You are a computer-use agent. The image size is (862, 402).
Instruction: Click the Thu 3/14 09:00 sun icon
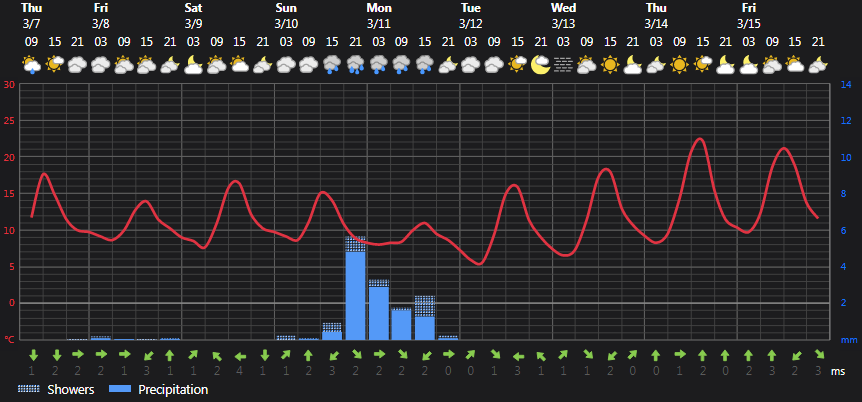679,65
